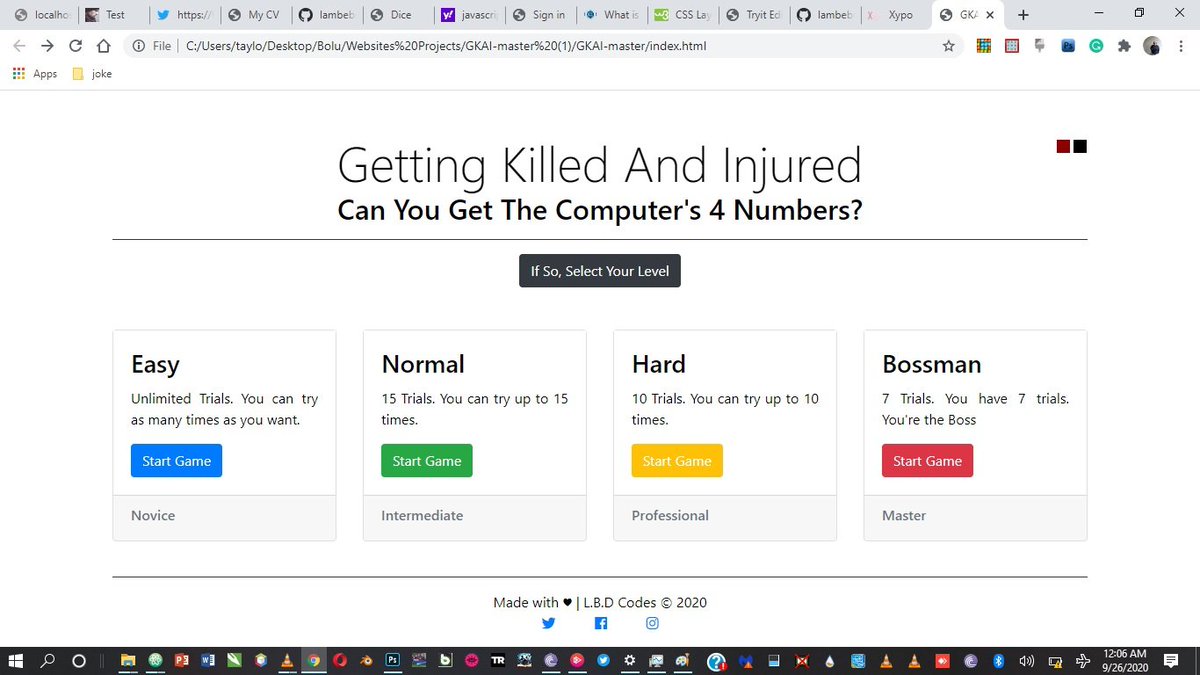This screenshot has width=1200, height=675.
Task: Open the Windows Start menu
Action: click(x=17, y=661)
